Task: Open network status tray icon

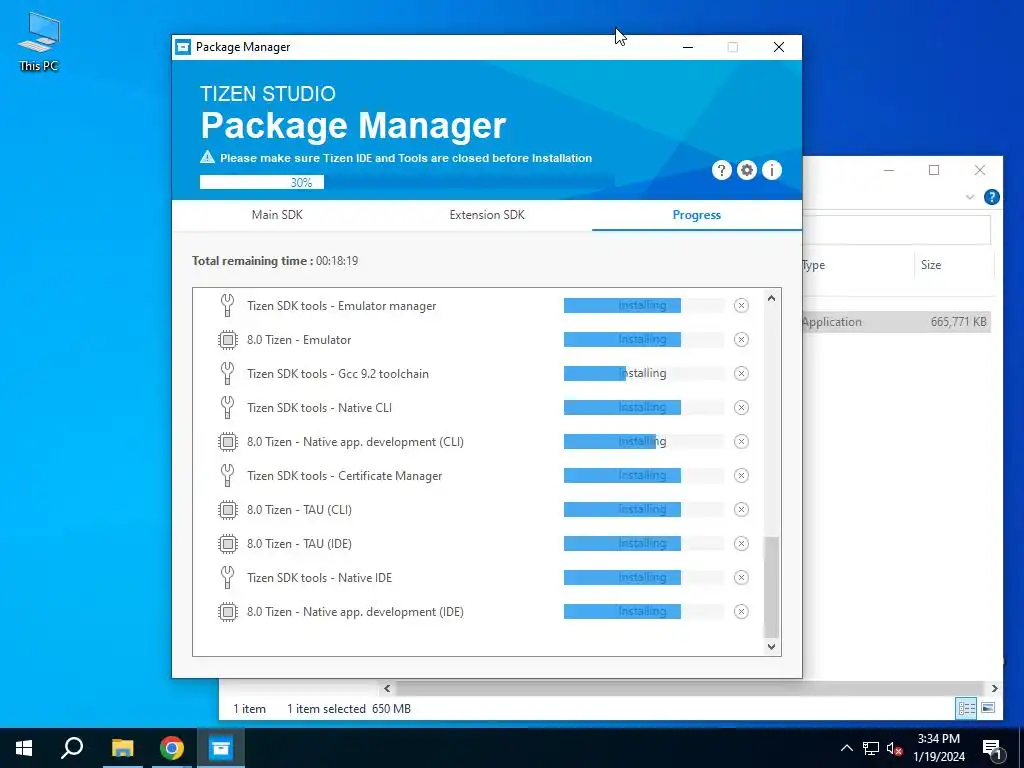Action: coord(871,748)
